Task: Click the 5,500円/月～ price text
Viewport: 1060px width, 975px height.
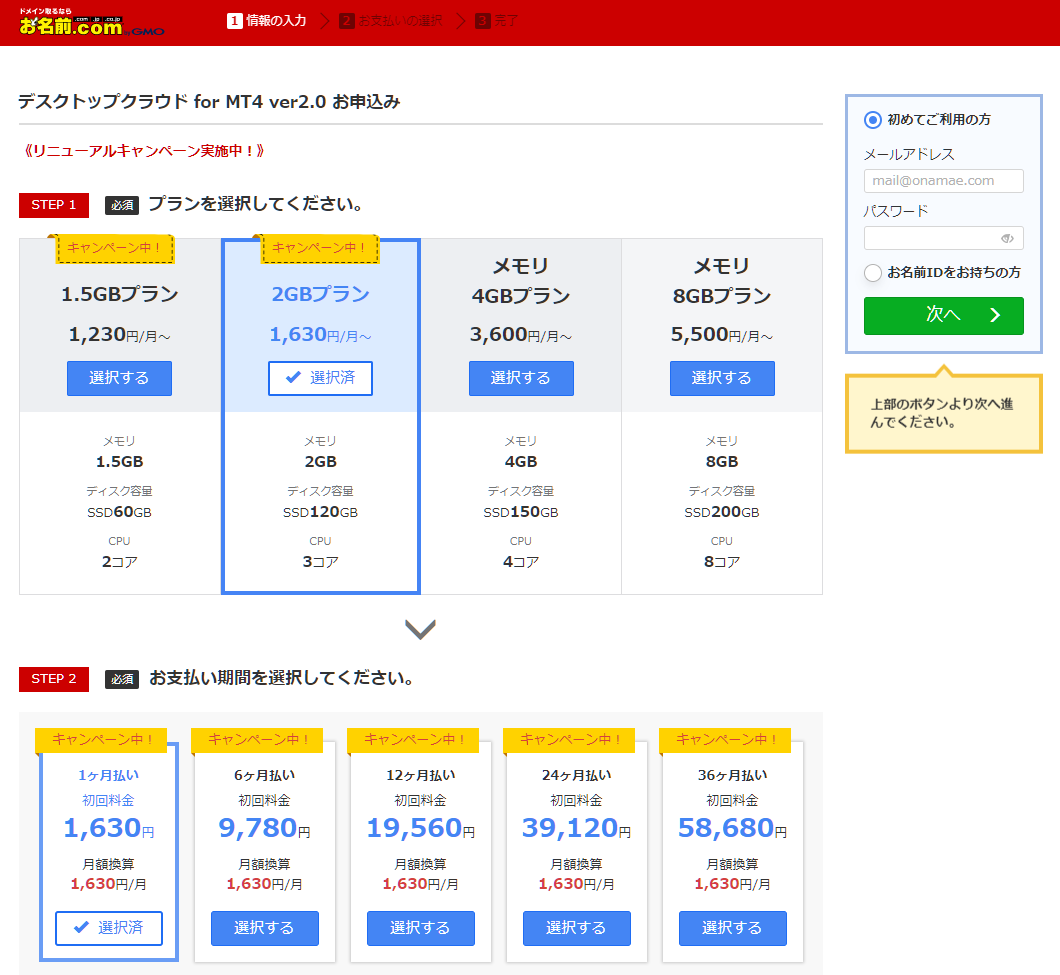Action: [721, 335]
